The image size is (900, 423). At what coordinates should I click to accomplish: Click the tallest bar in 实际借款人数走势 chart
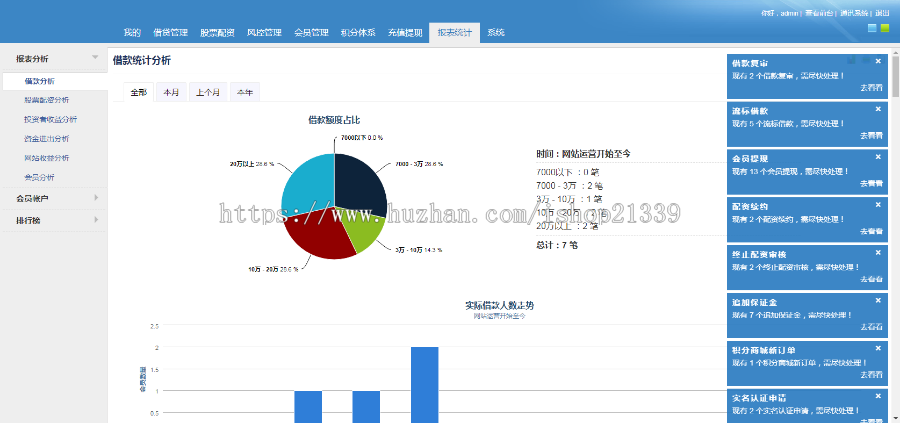click(425, 385)
